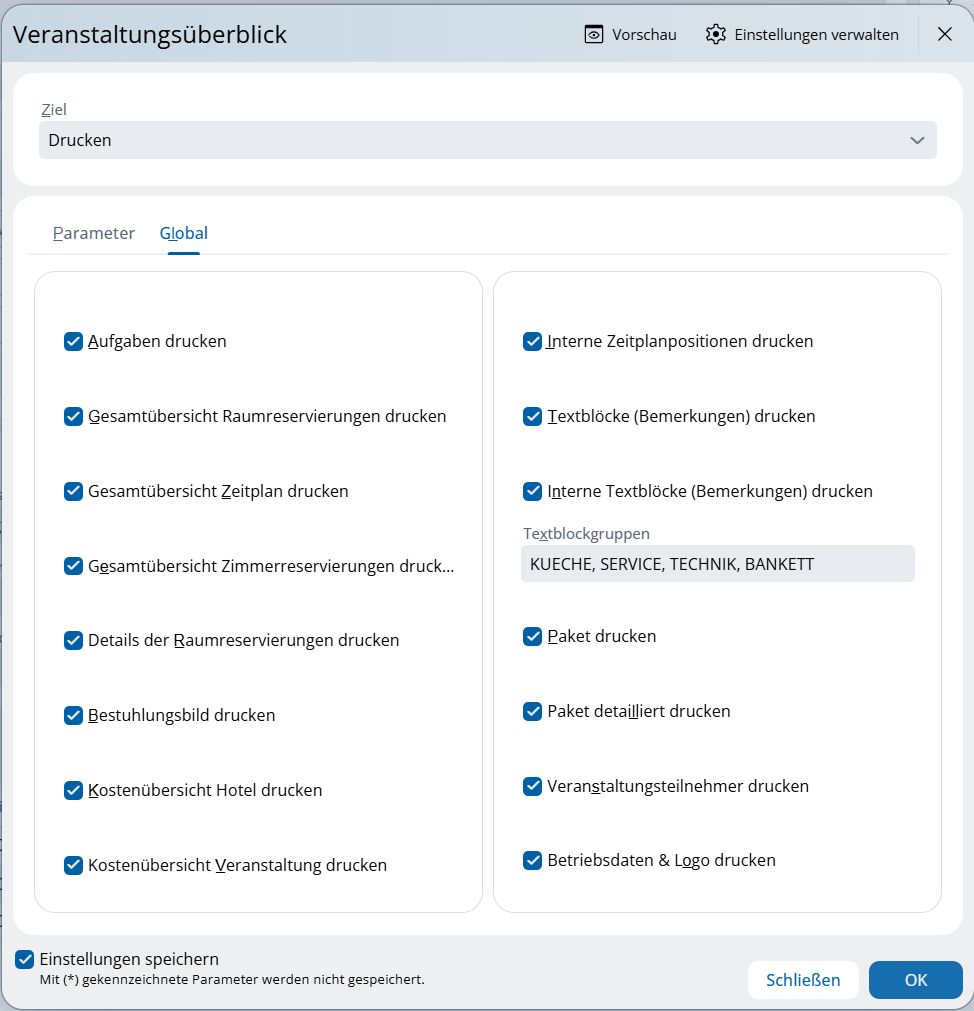The height and width of the screenshot is (1011, 974).
Task: Disable Einstellungen speichern checkbox
Action: (25, 959)
